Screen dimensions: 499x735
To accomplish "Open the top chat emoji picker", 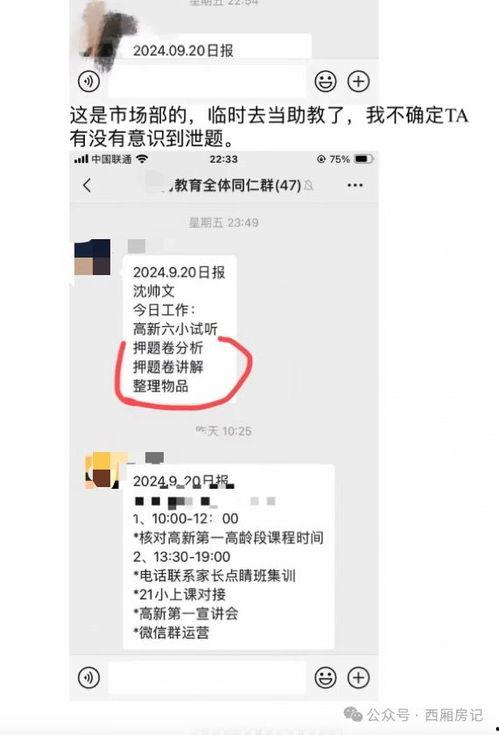I will (x=325, y=81).
